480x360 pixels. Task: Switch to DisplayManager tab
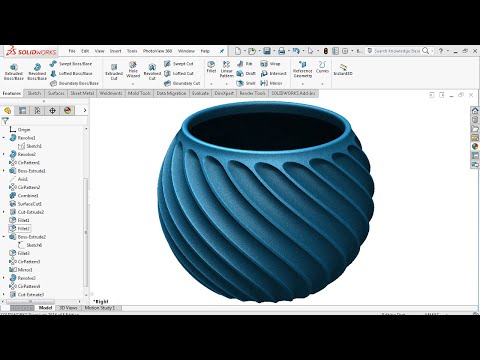(67, 110)
